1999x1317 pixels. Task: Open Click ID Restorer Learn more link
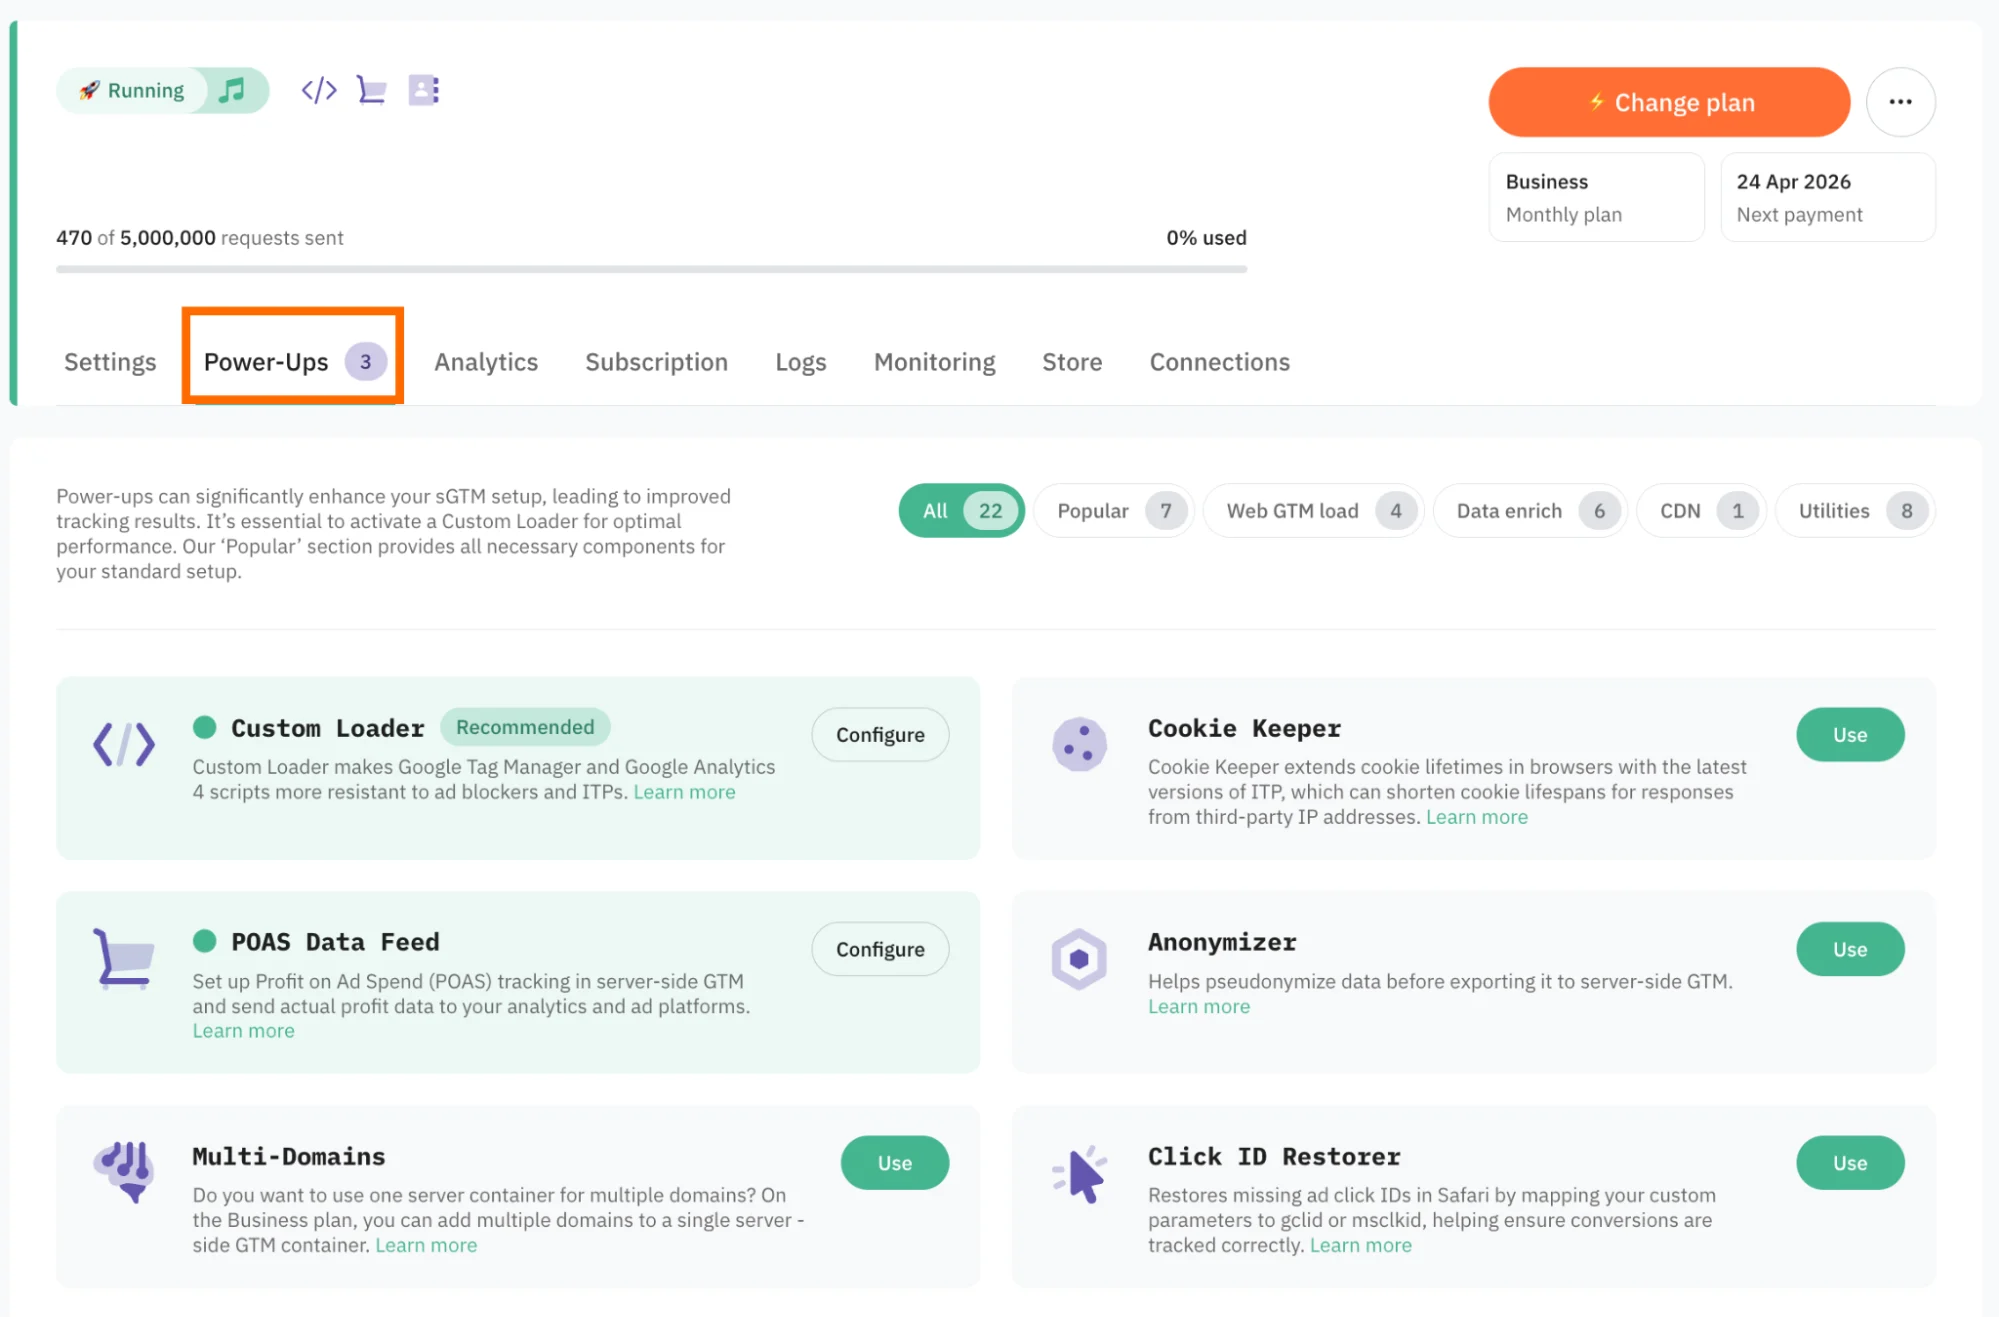tap(1361, 1246)
